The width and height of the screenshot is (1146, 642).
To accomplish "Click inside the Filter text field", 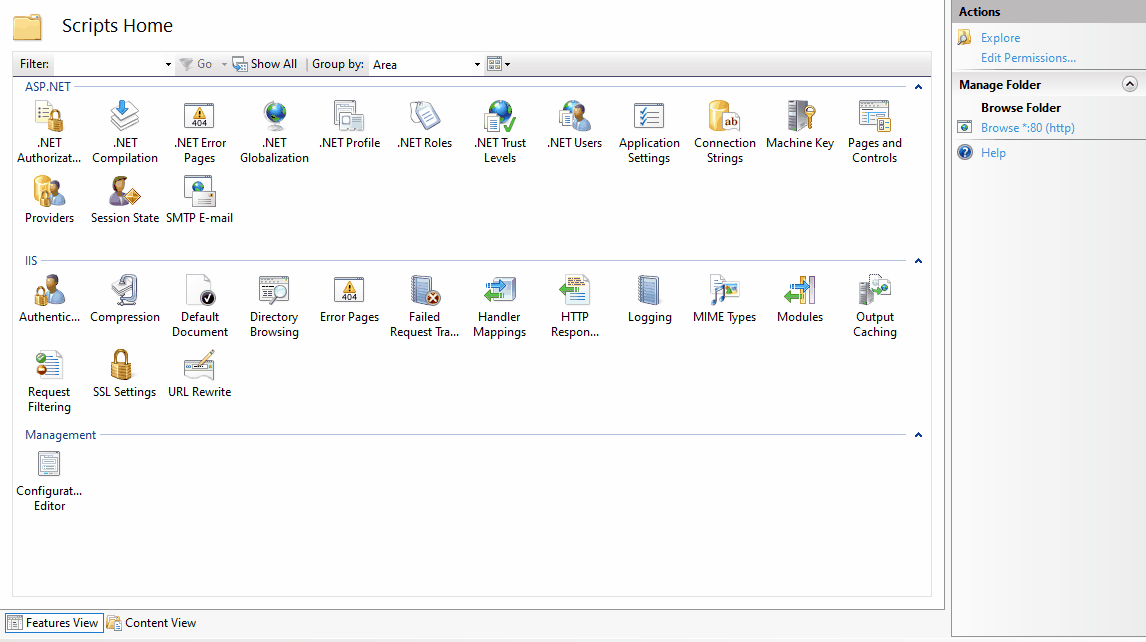I will (x=108, y=64).
